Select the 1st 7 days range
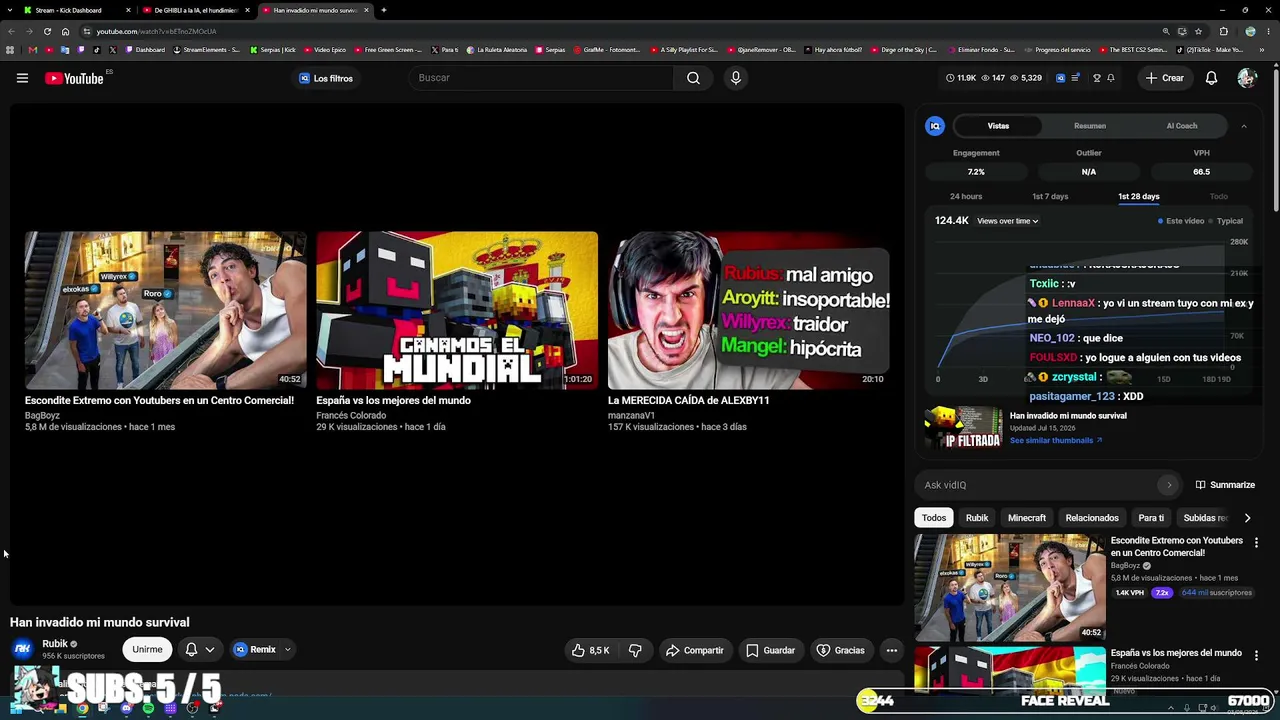Image resolution: width=1280 pixels, height=720 pixels. (x=1050, y=197)
